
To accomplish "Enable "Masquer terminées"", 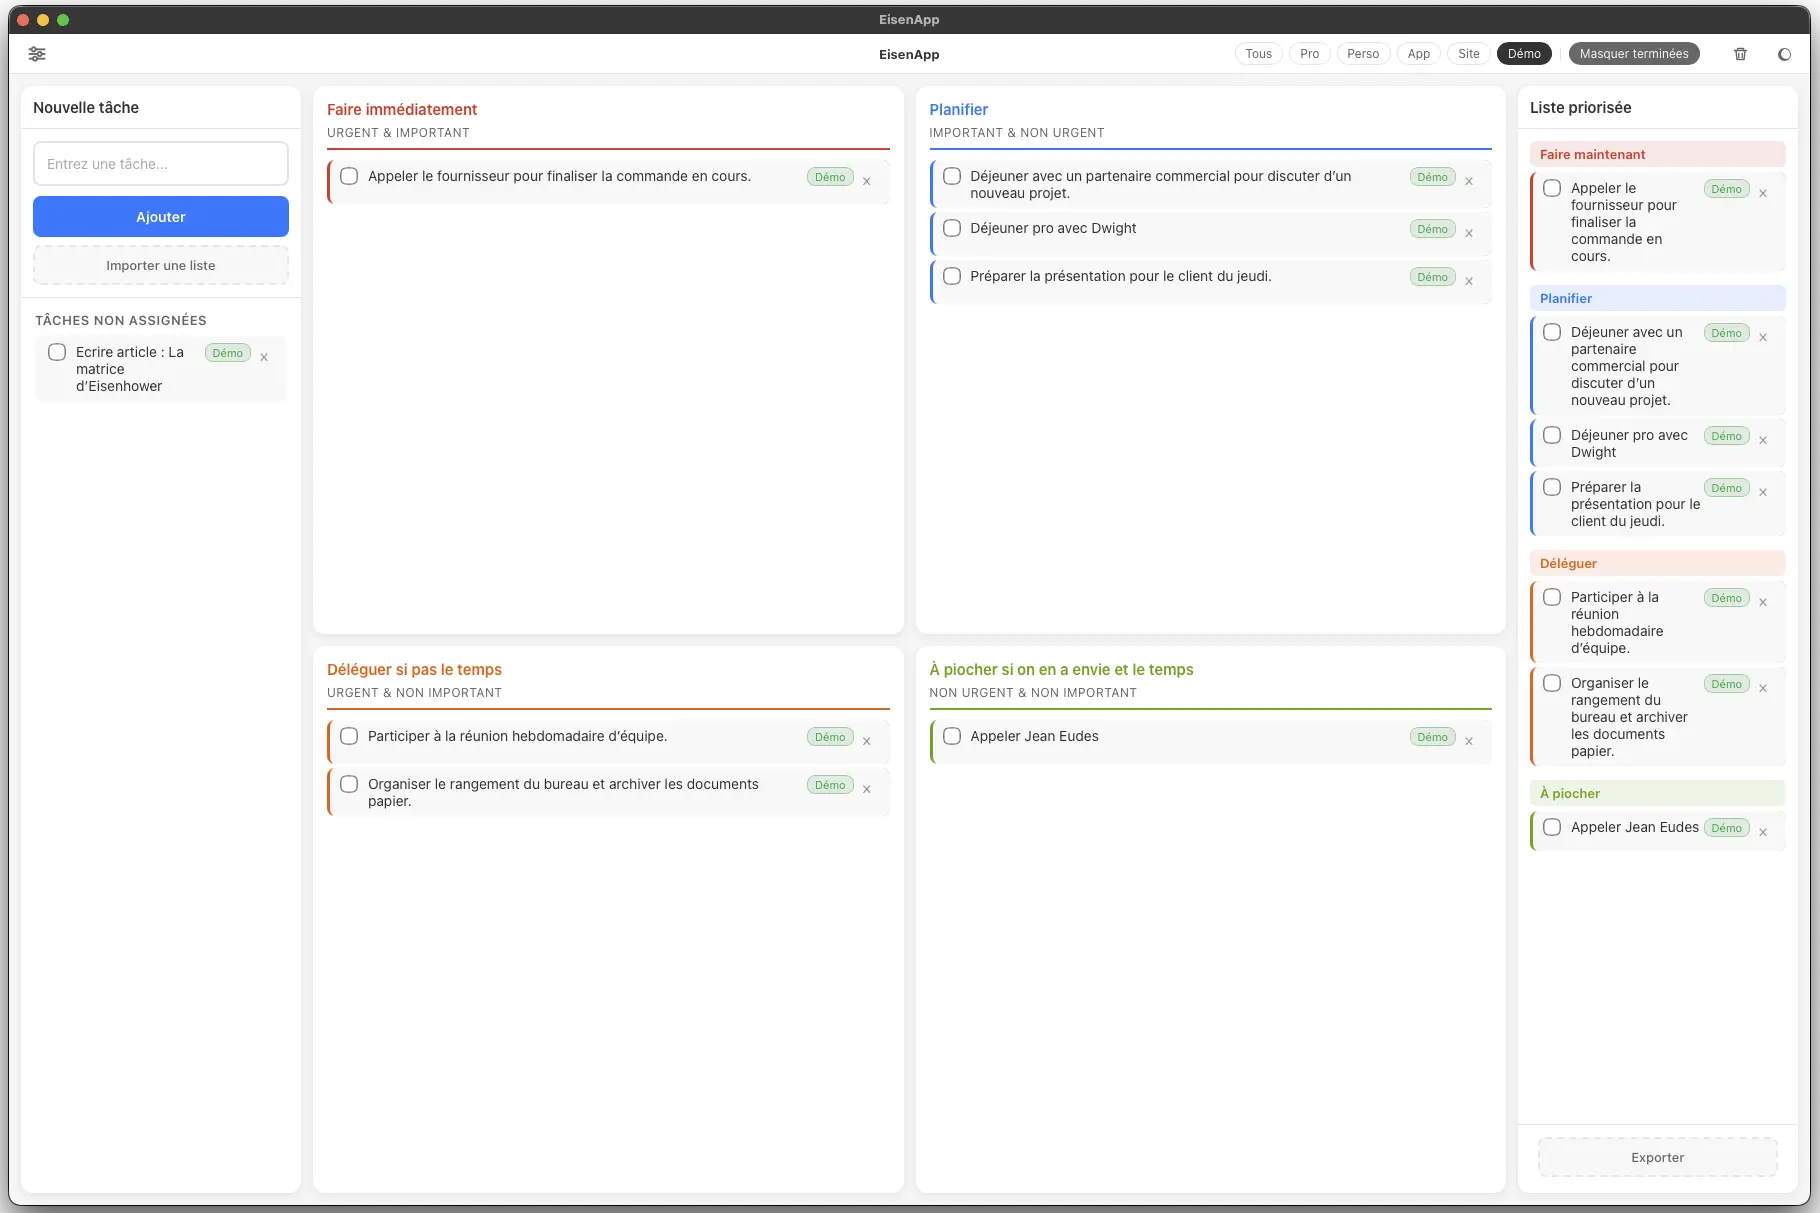I will click(x=1633, y=53).
